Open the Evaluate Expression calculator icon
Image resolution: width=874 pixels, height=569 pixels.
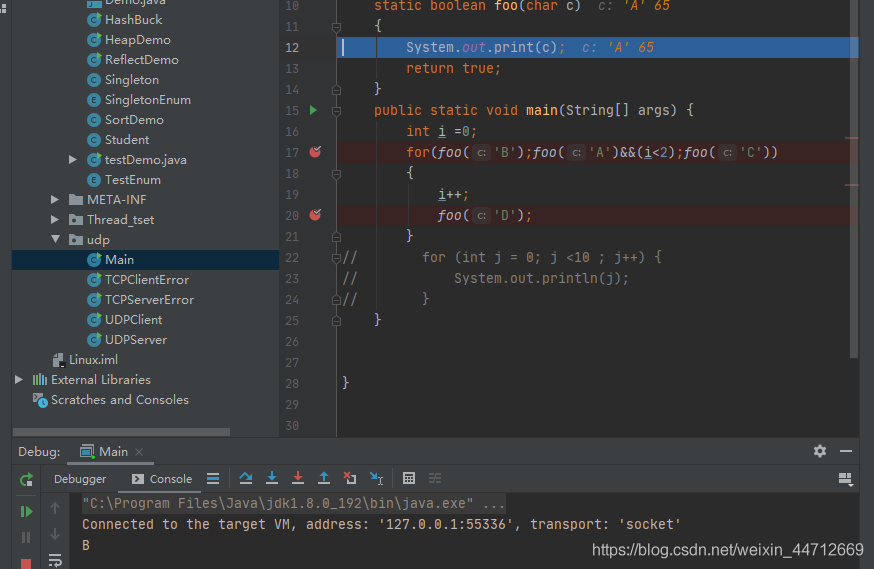(x=409, y=479)
